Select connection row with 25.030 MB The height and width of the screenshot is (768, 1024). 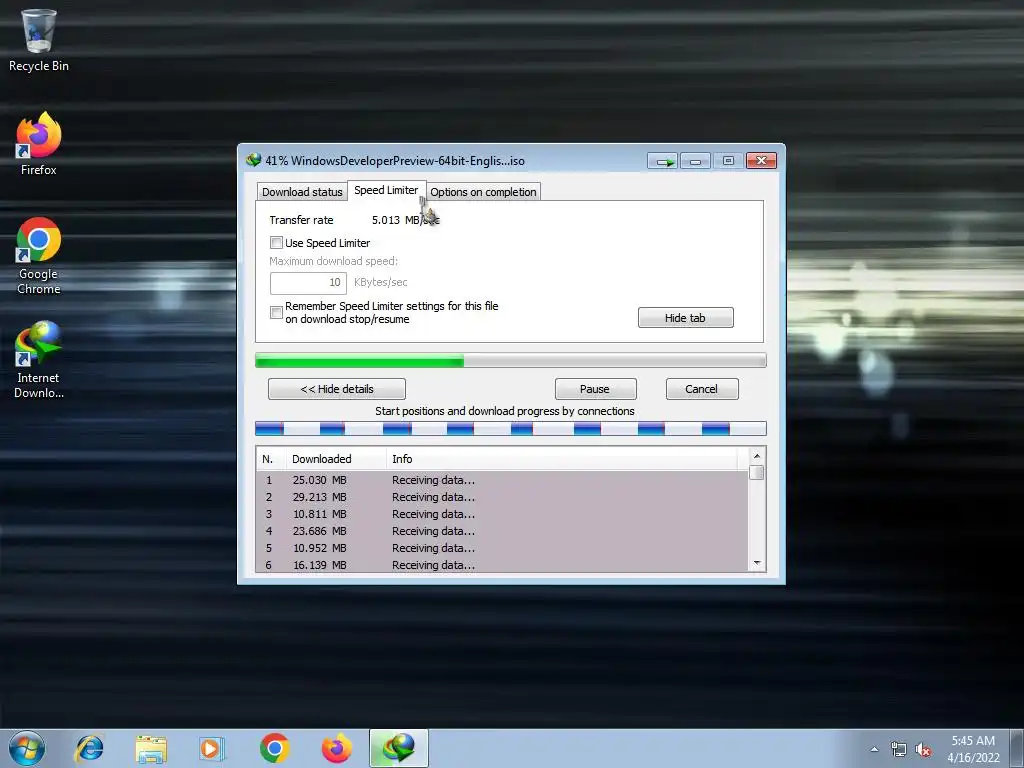(x=502, y=480)
